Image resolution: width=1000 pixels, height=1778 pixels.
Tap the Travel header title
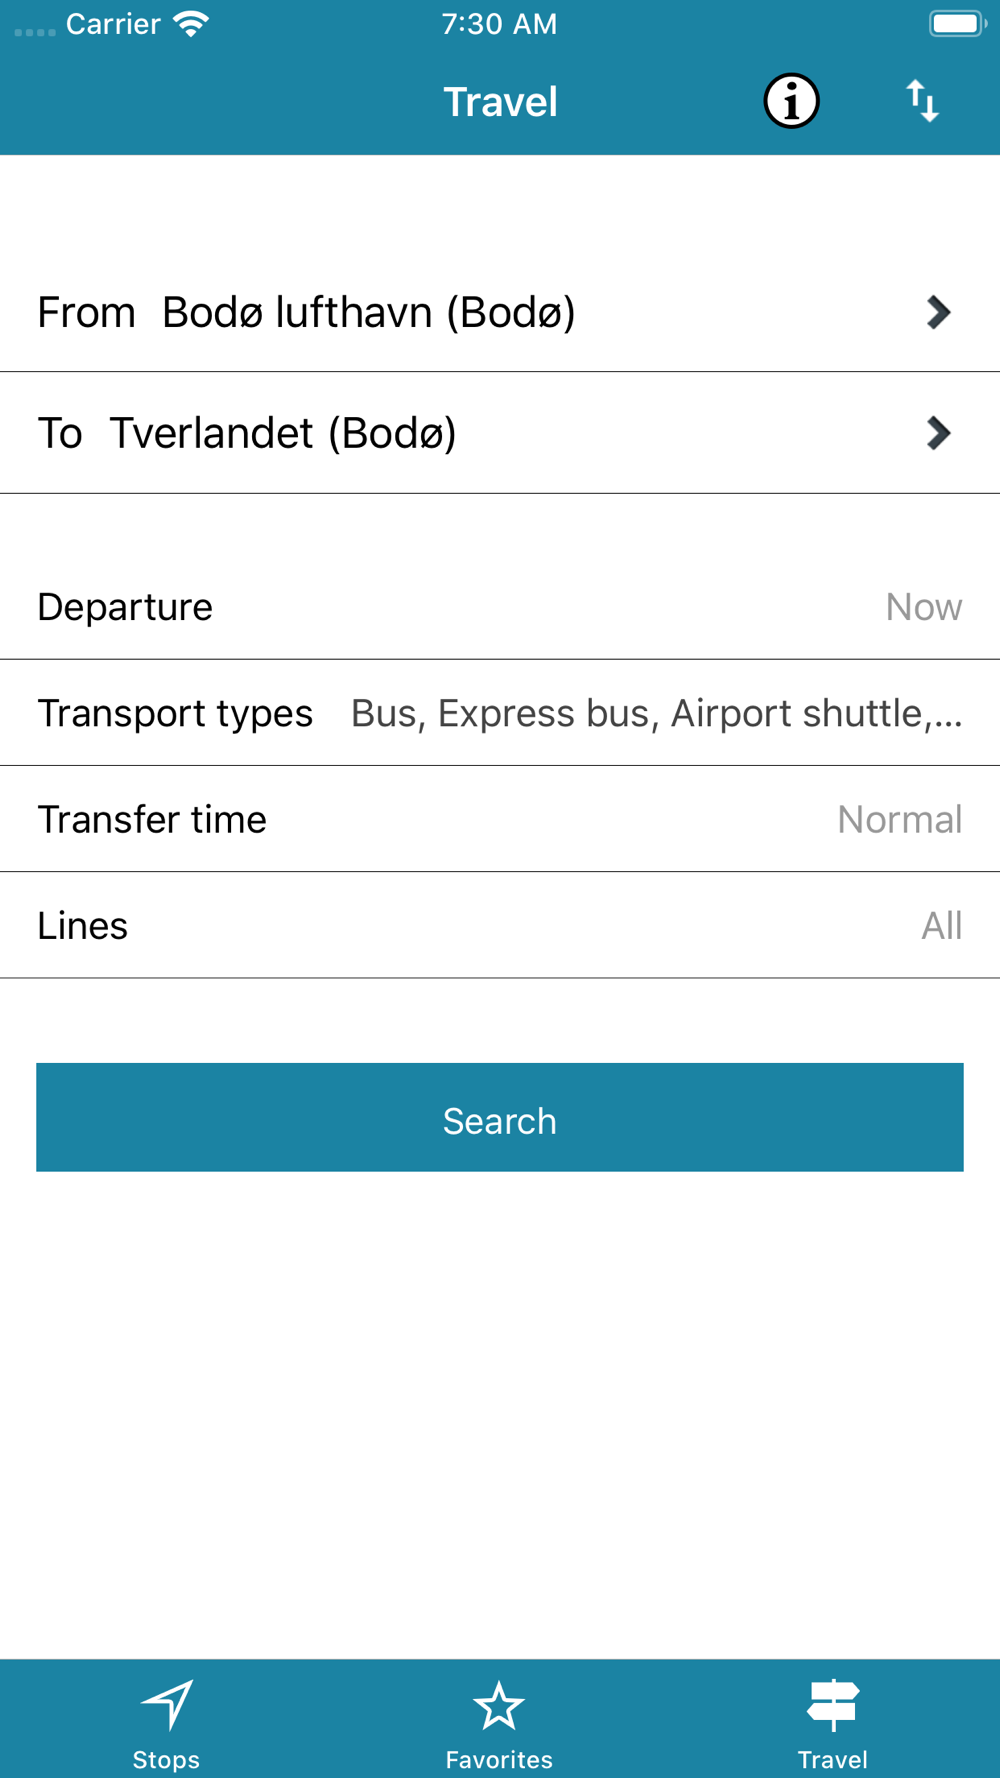coord(500,102)
